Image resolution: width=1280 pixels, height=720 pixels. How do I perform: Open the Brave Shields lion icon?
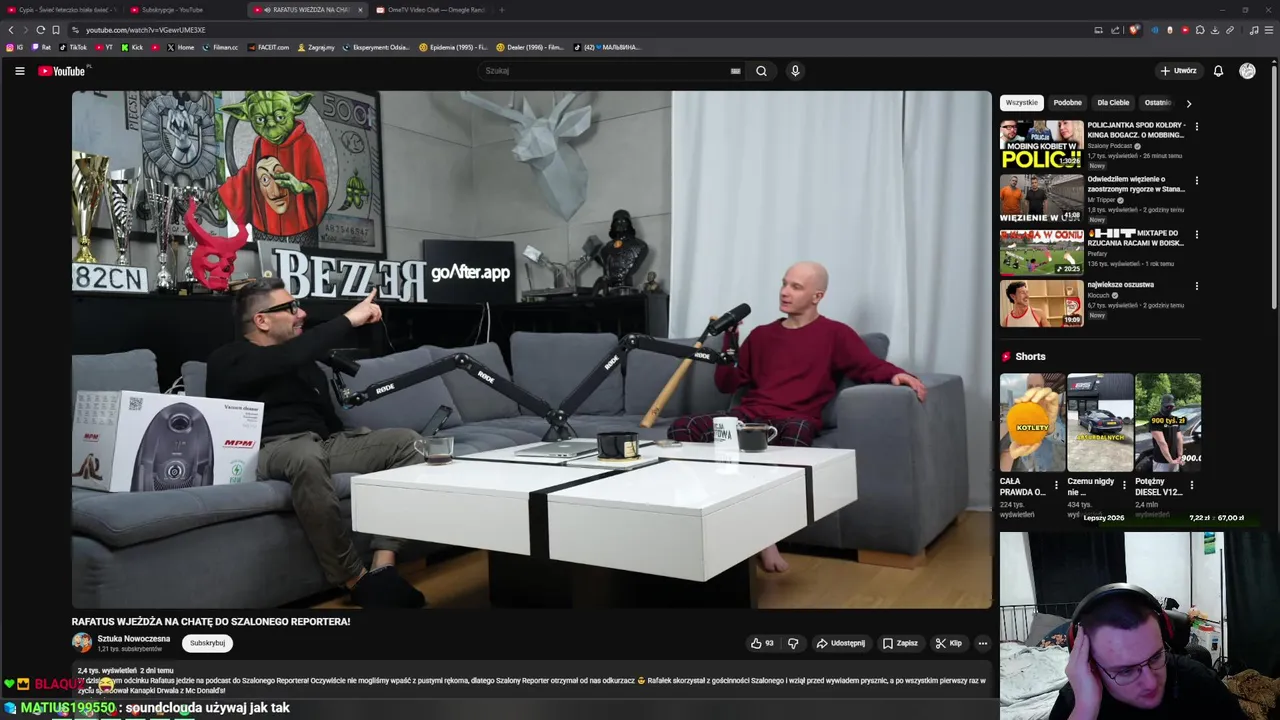coord(1133,30)
